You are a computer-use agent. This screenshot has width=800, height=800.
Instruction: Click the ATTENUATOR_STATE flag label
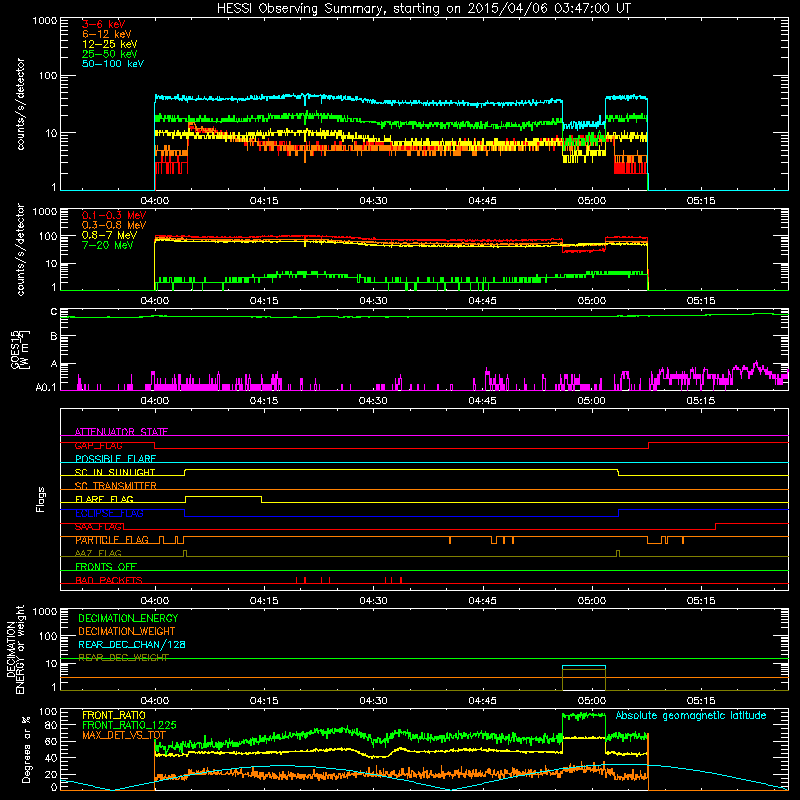tap(121, 432)
